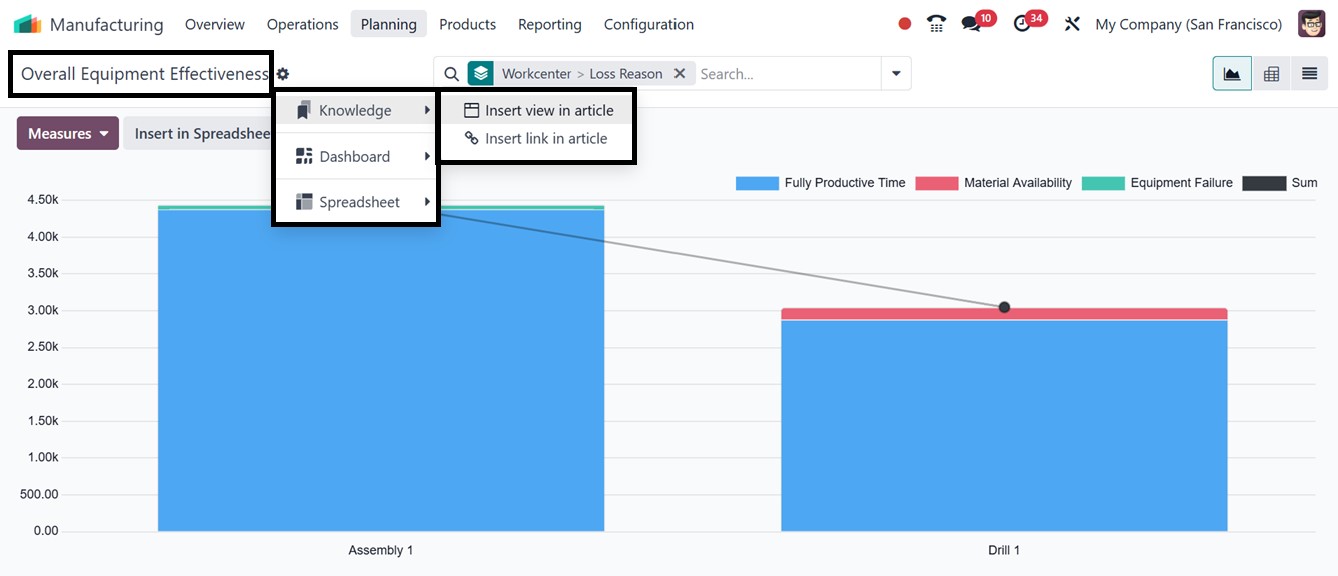The image size is (1338, 576).
Task: Switch to the graph view icon
Action: [1232, 74]
